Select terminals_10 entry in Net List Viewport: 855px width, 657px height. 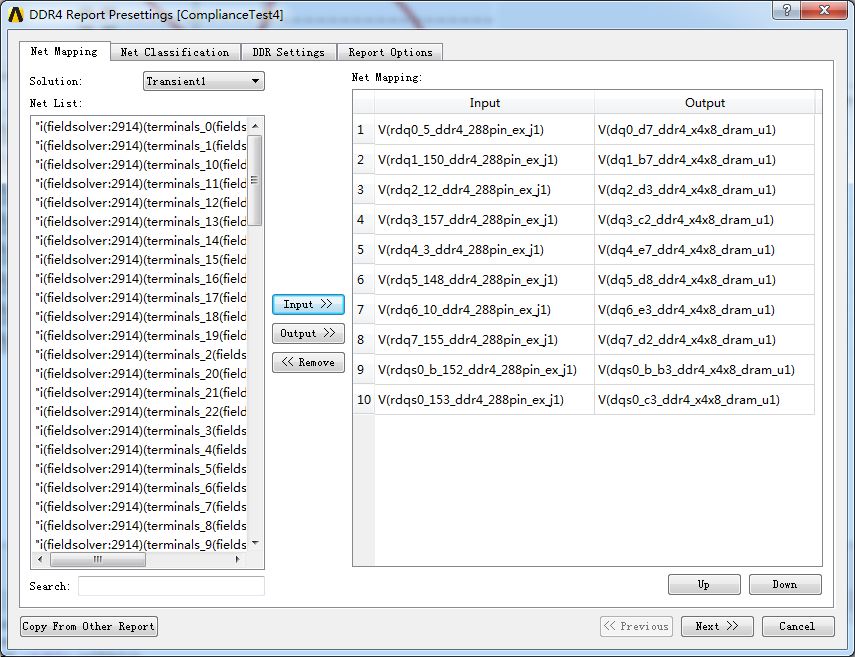coord(141,165)
